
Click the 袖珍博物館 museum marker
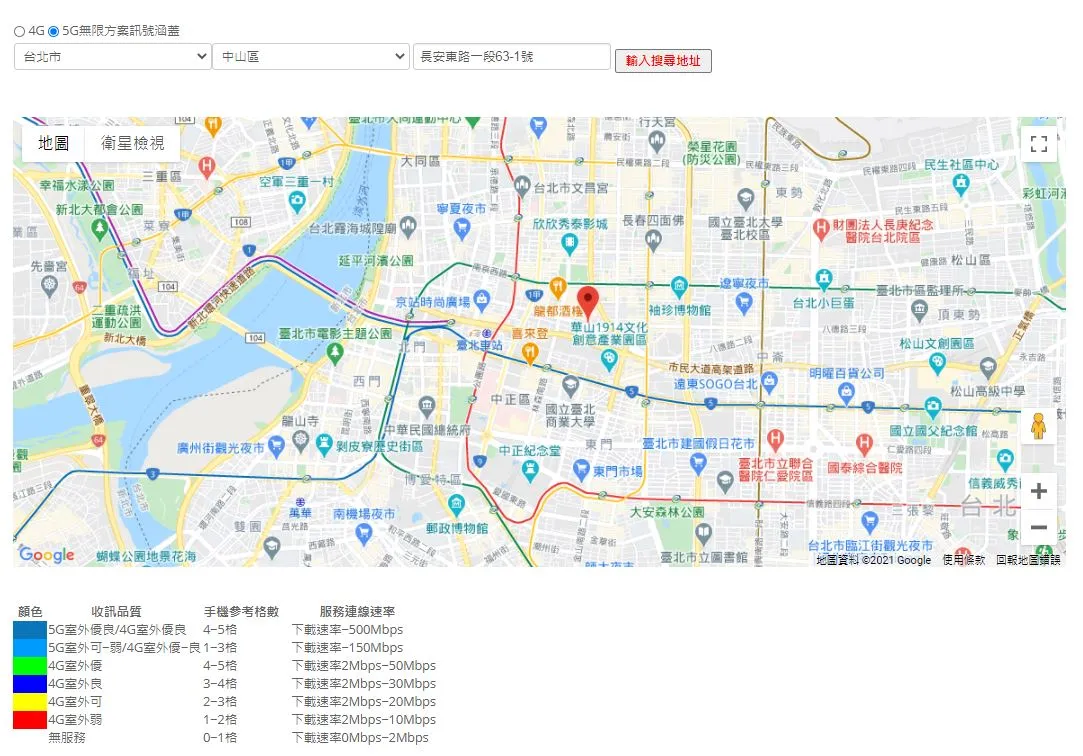click(x=679, y=286)
